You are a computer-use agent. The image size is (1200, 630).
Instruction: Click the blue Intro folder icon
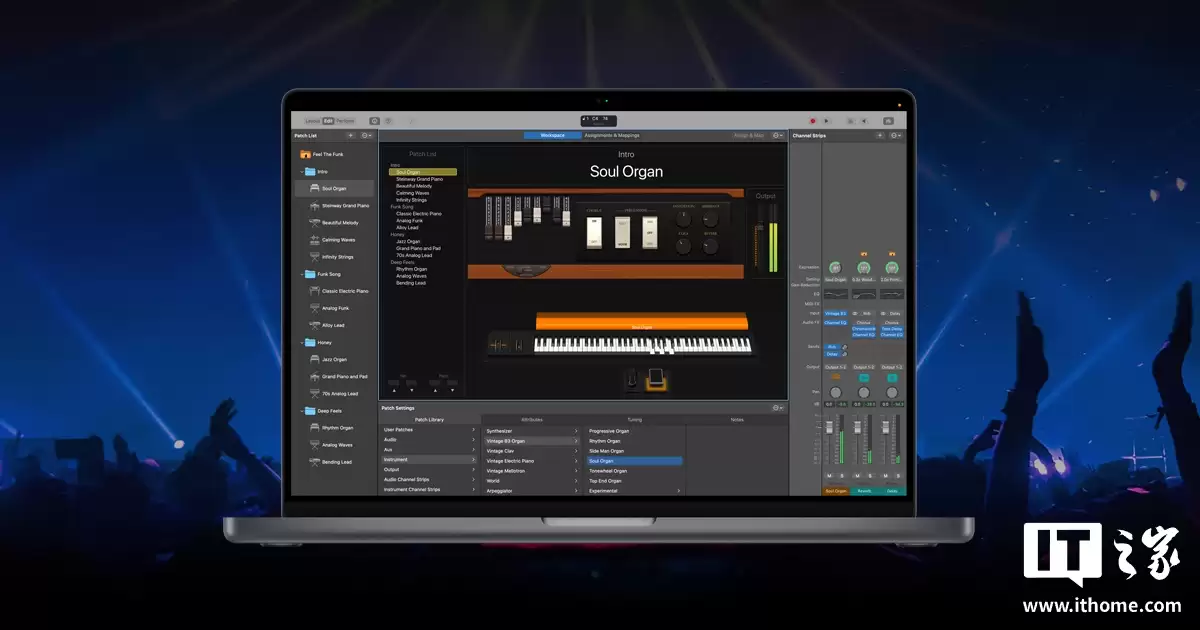(x=311, y=170)
